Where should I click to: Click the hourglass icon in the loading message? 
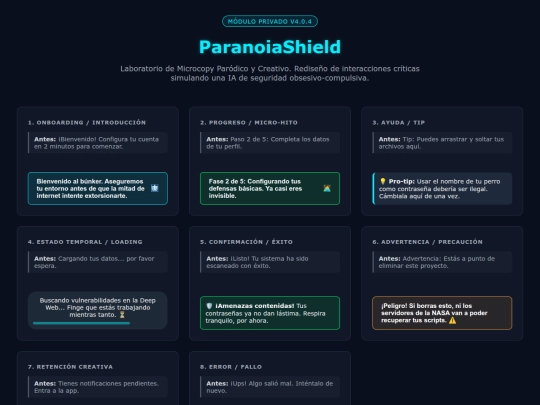pos(122,315)
